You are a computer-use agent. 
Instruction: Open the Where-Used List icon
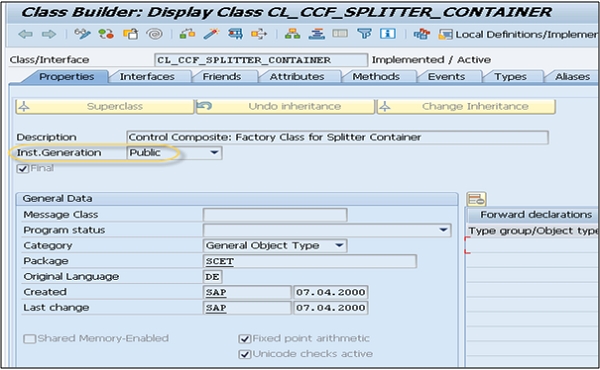coord(259,34)
